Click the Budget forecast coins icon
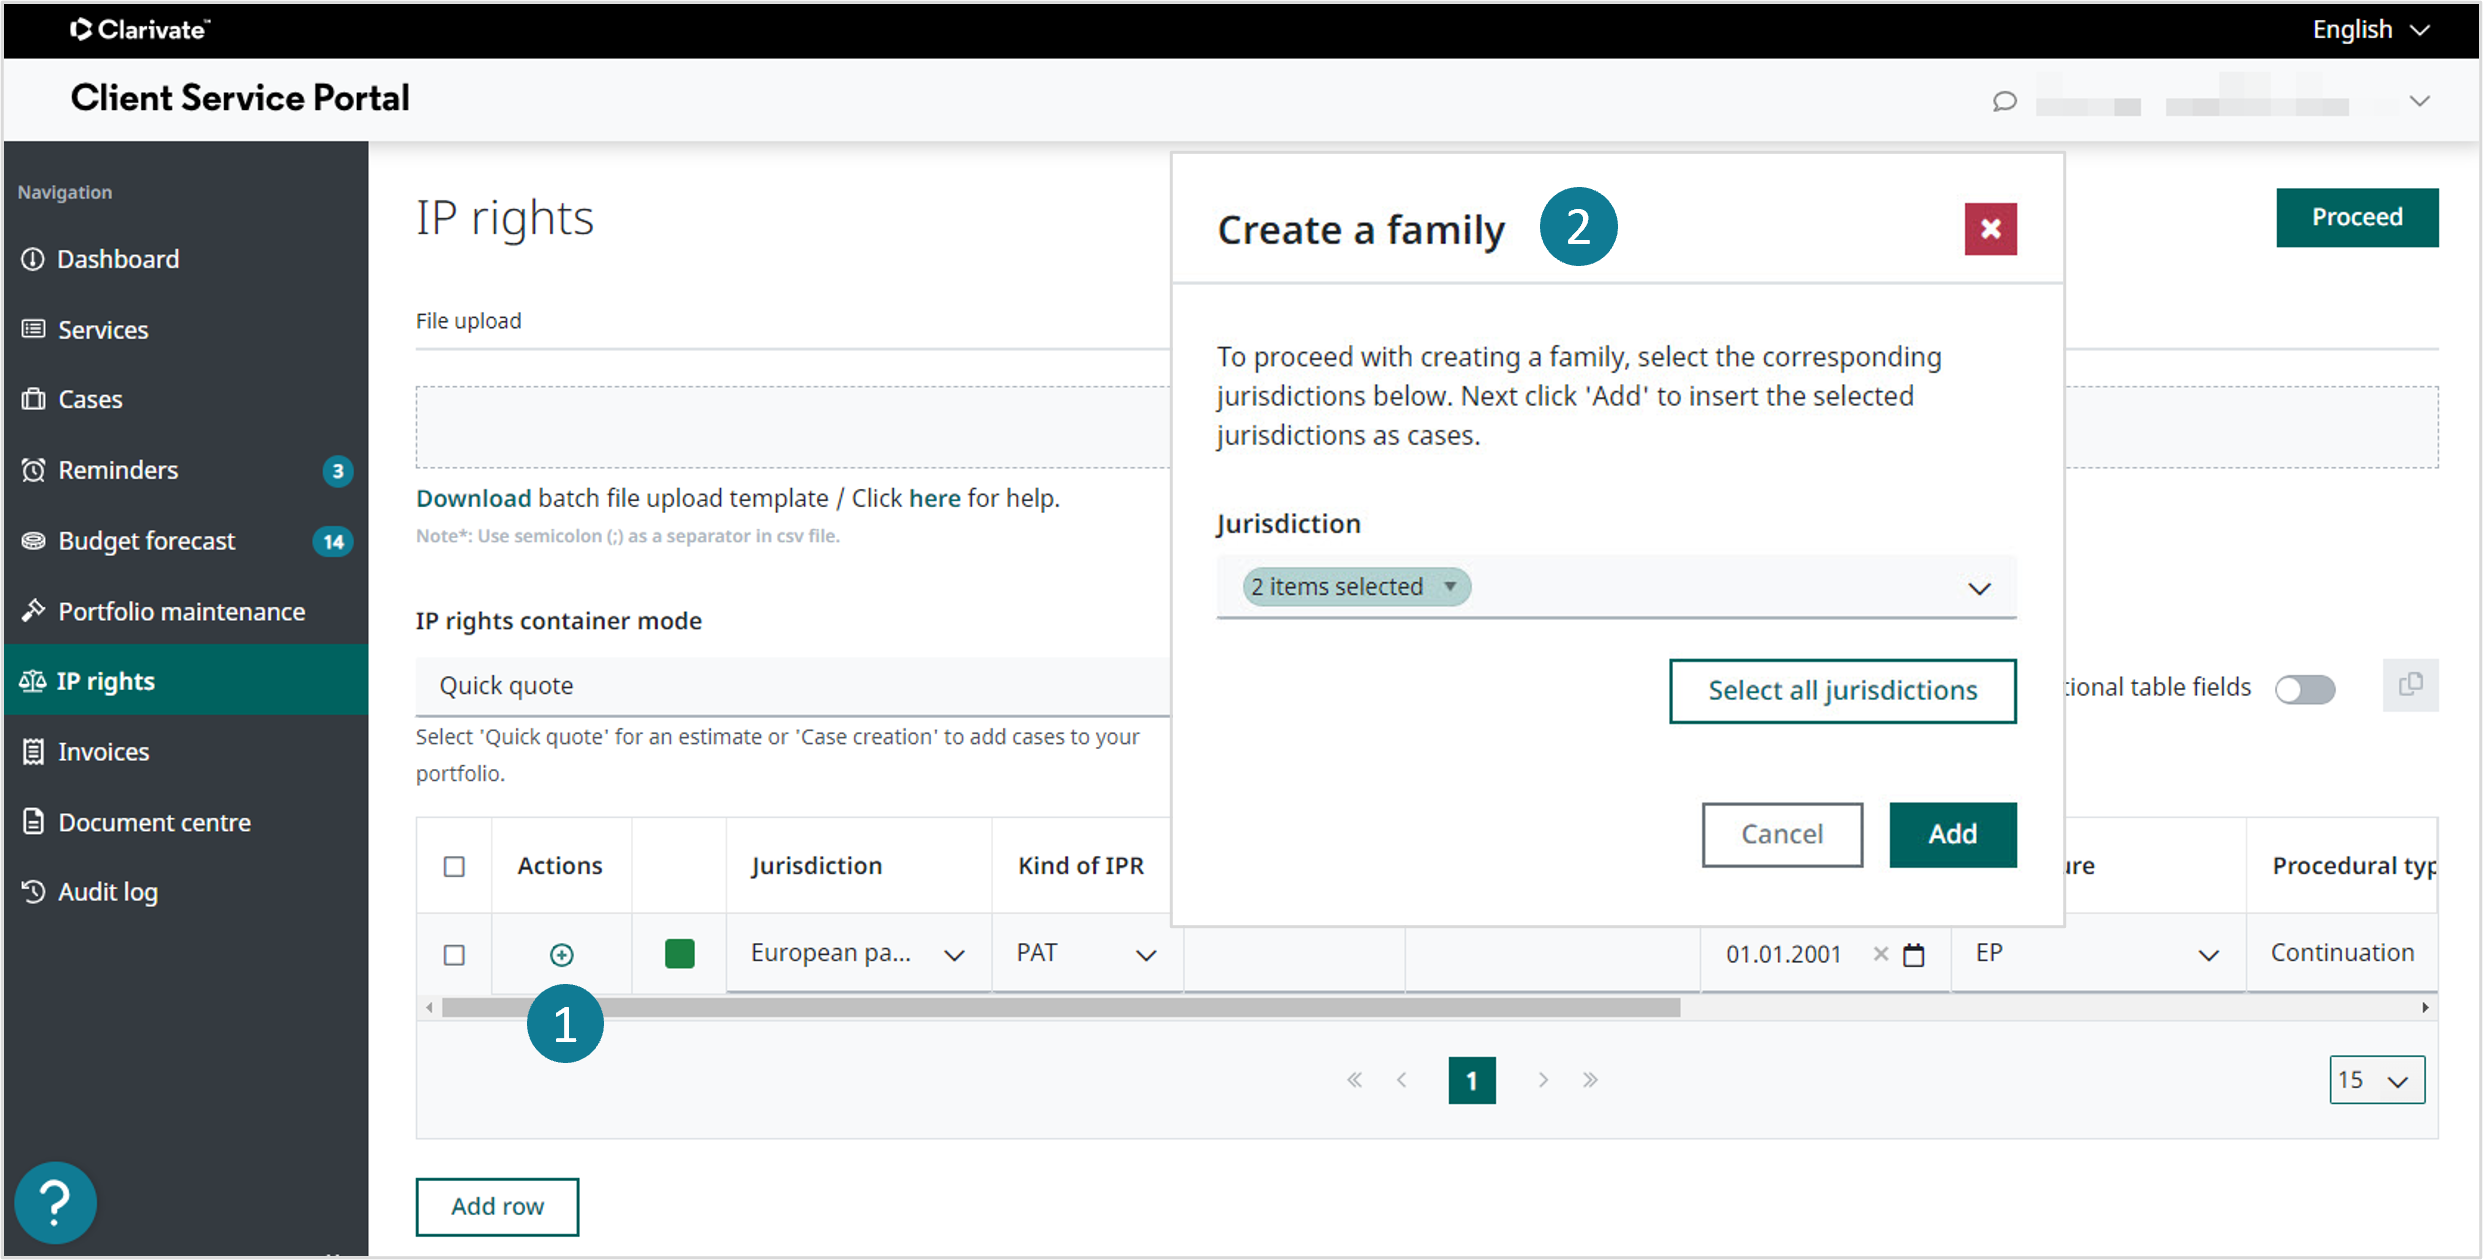 pos(33,541)
